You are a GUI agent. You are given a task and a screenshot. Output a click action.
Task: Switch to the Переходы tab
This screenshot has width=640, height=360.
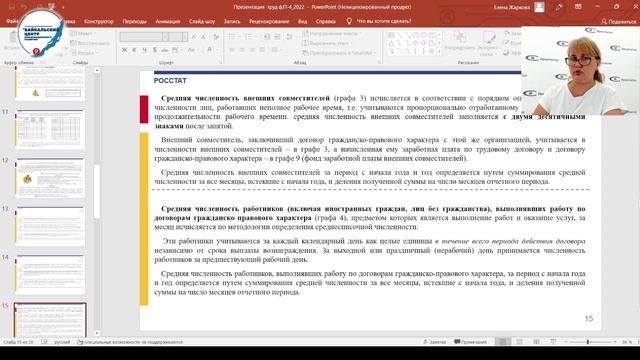point(134,21)
